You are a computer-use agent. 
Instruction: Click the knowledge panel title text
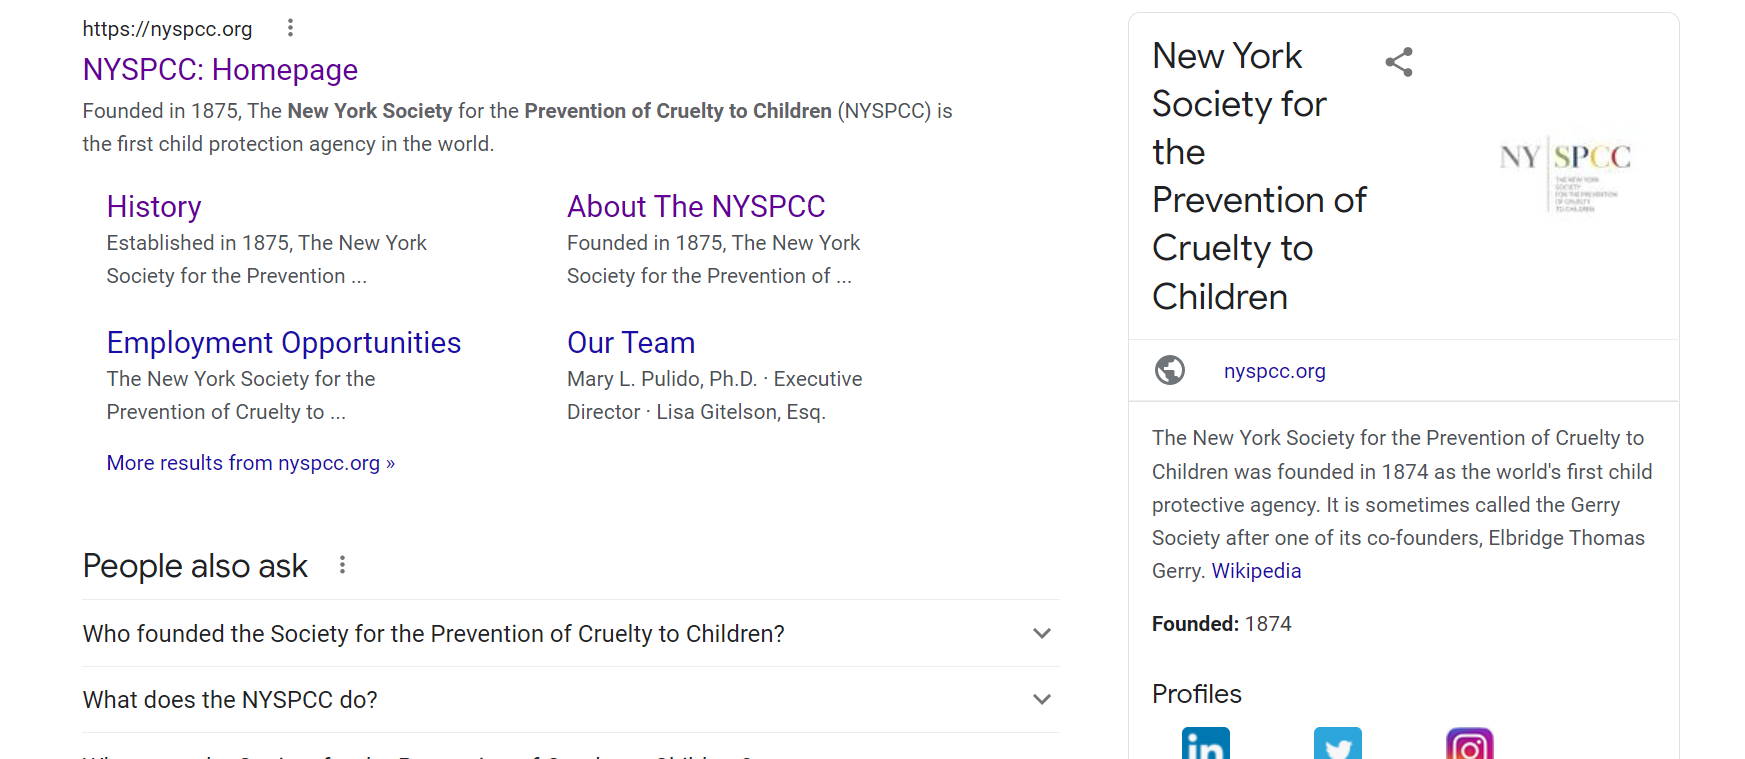[x=1260, y=176]
